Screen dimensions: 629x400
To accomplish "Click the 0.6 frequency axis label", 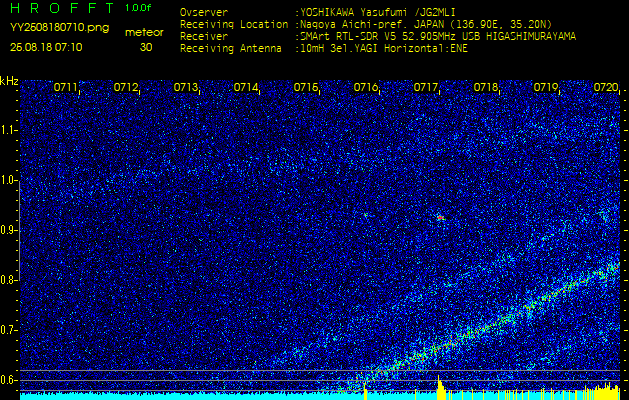I will (7, 380).
